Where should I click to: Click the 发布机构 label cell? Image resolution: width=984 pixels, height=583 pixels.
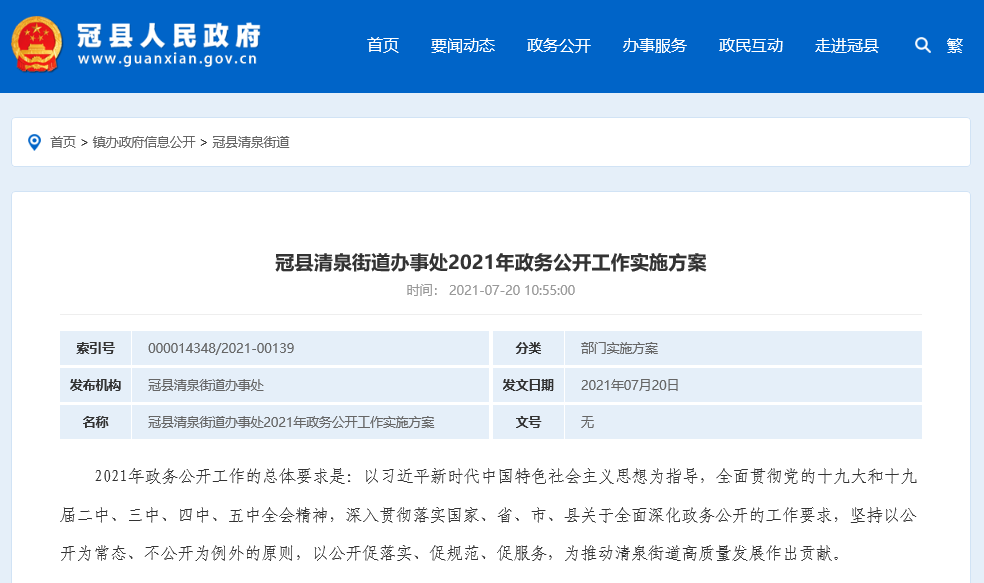pos(95,385)
